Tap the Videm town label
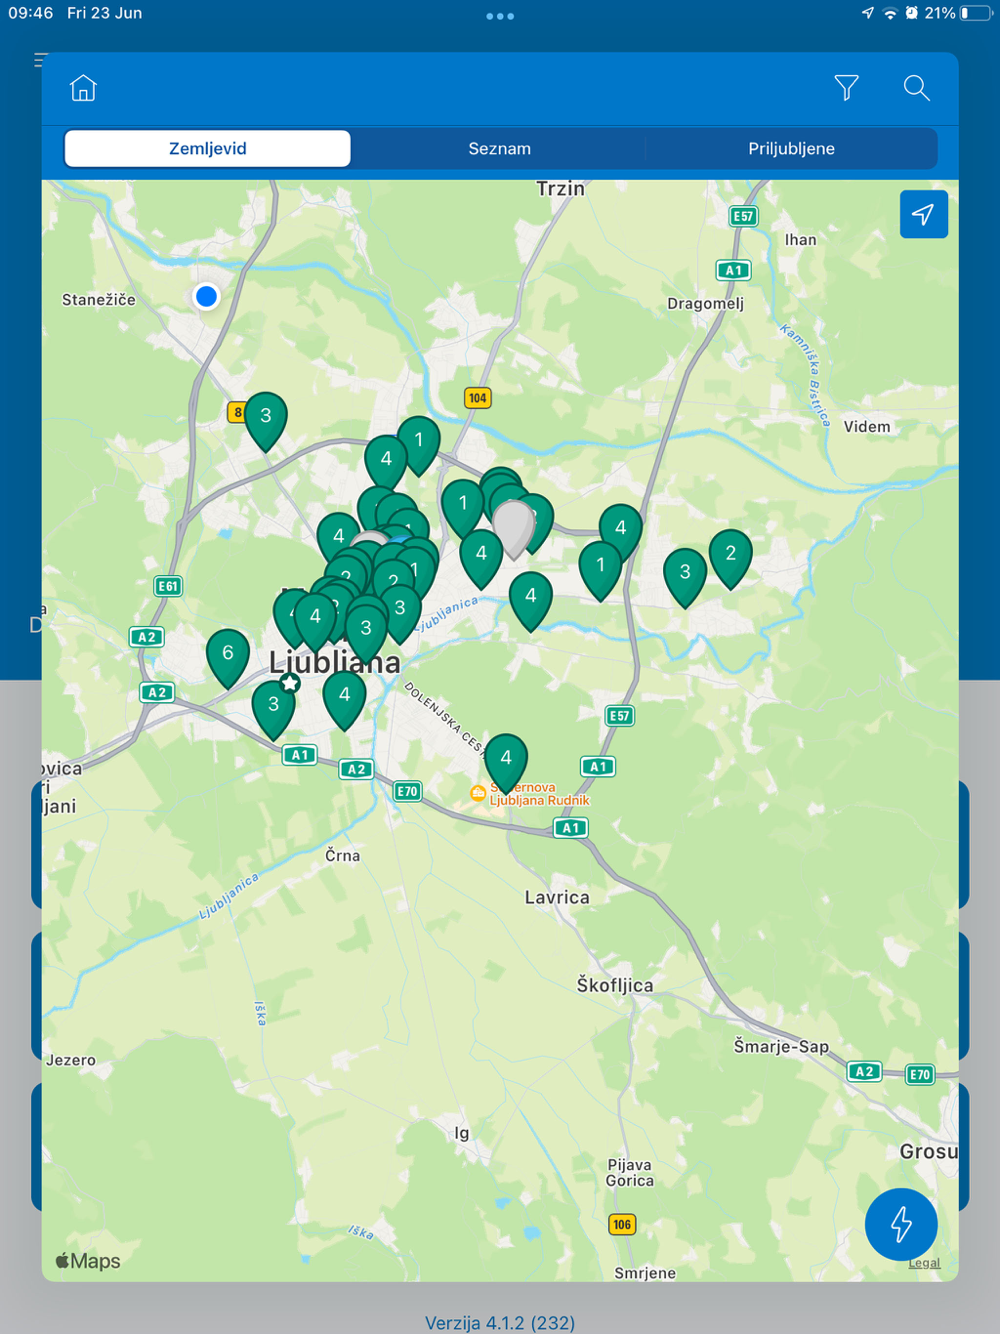Screen dimensions: 1000x1334 [867, 427]
